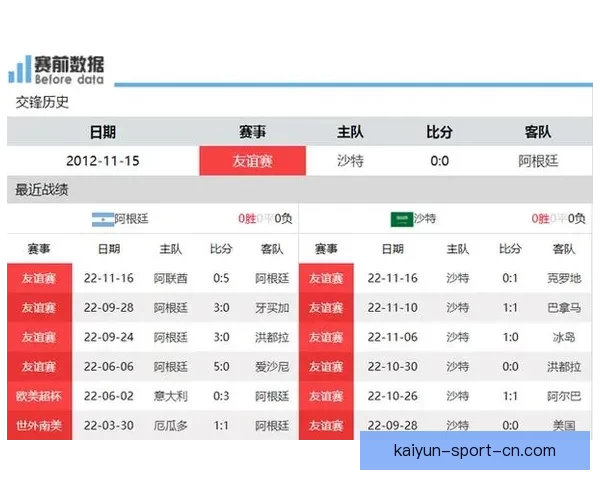600x480 pixels.
Task: Click home team 厄瓜多
Action: pyautogui.click(x=171, y=425)
